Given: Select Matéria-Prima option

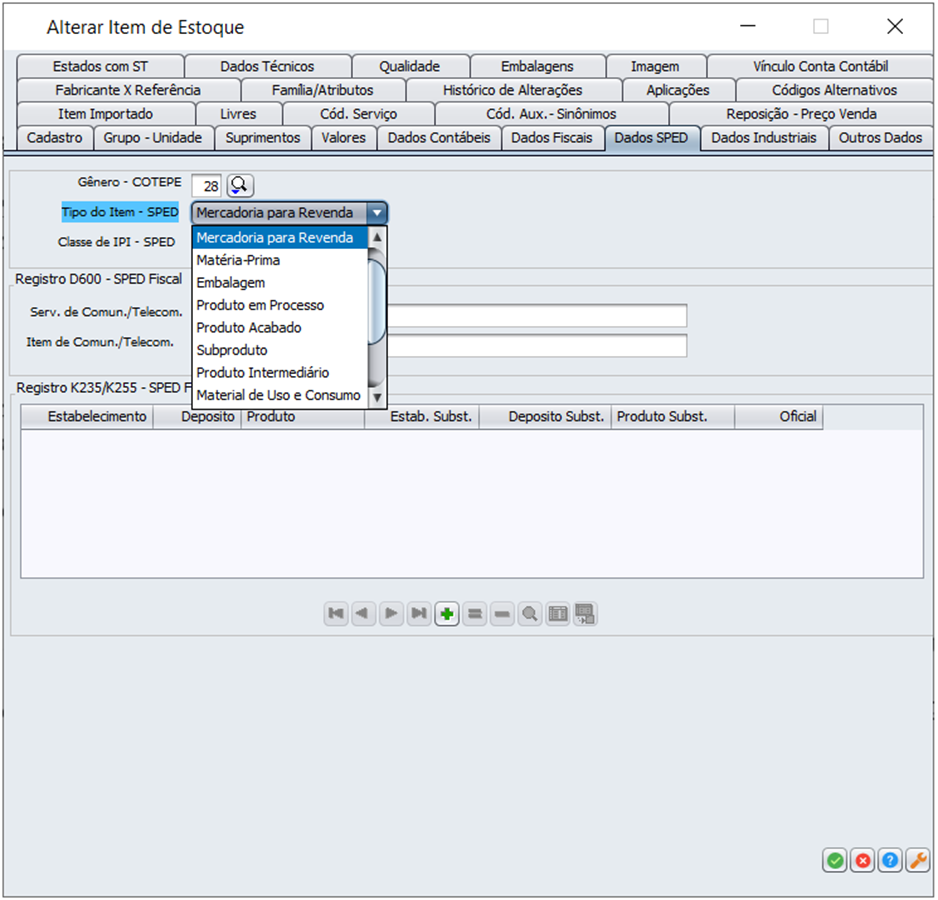Looking at the screenshot, I should point(280,260).
